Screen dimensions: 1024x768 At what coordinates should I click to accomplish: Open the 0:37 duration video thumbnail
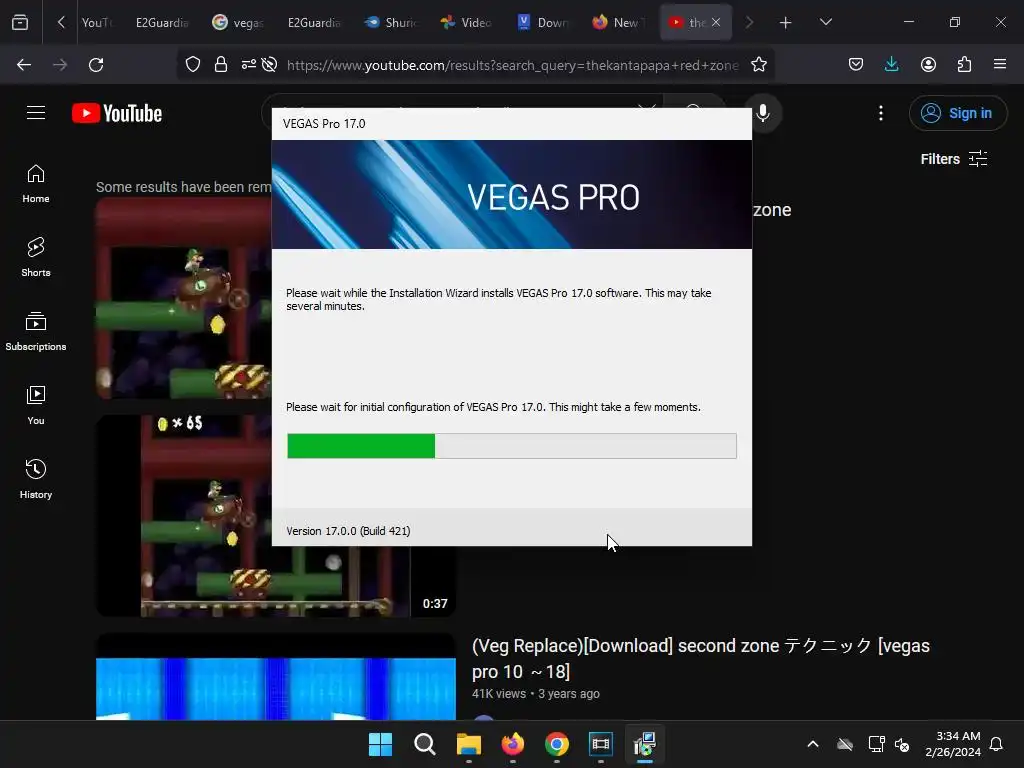pyautogui.click(x=276, y=581)
